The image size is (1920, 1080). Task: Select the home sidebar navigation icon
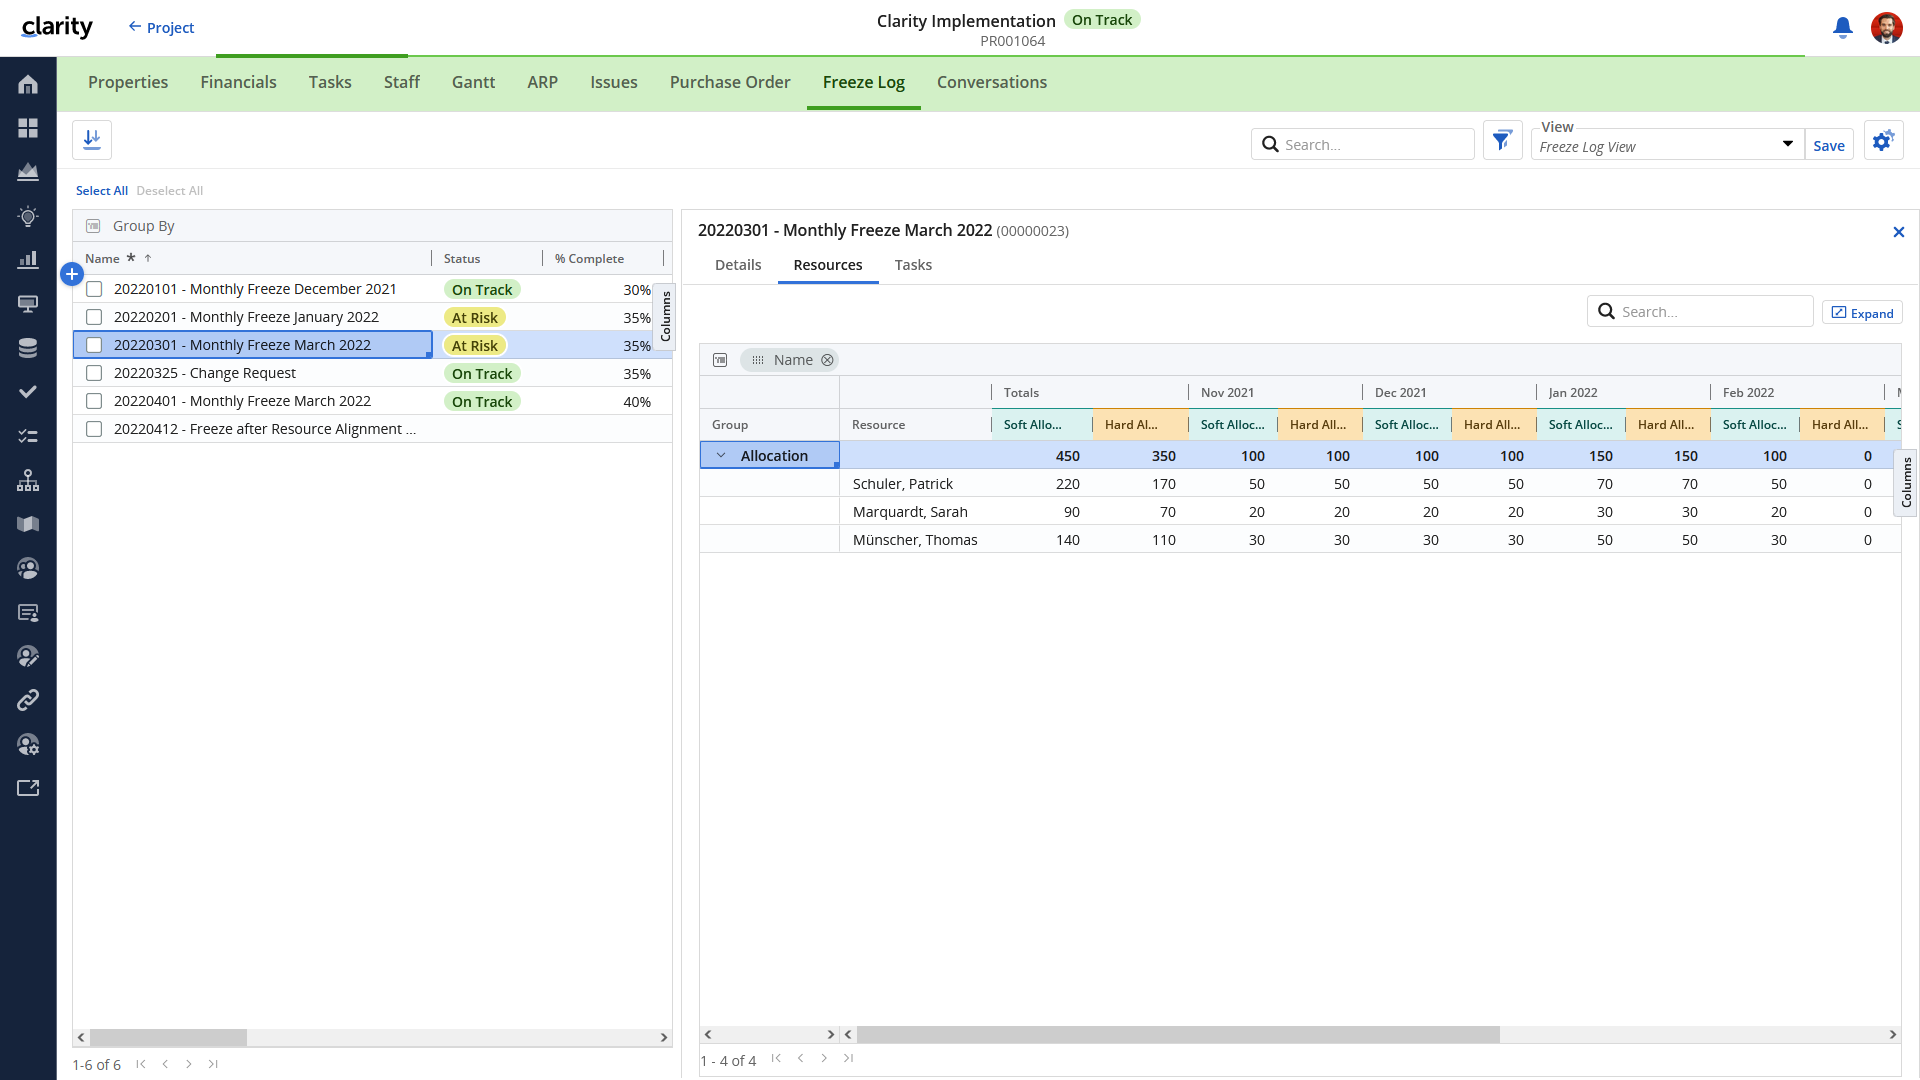28,84
